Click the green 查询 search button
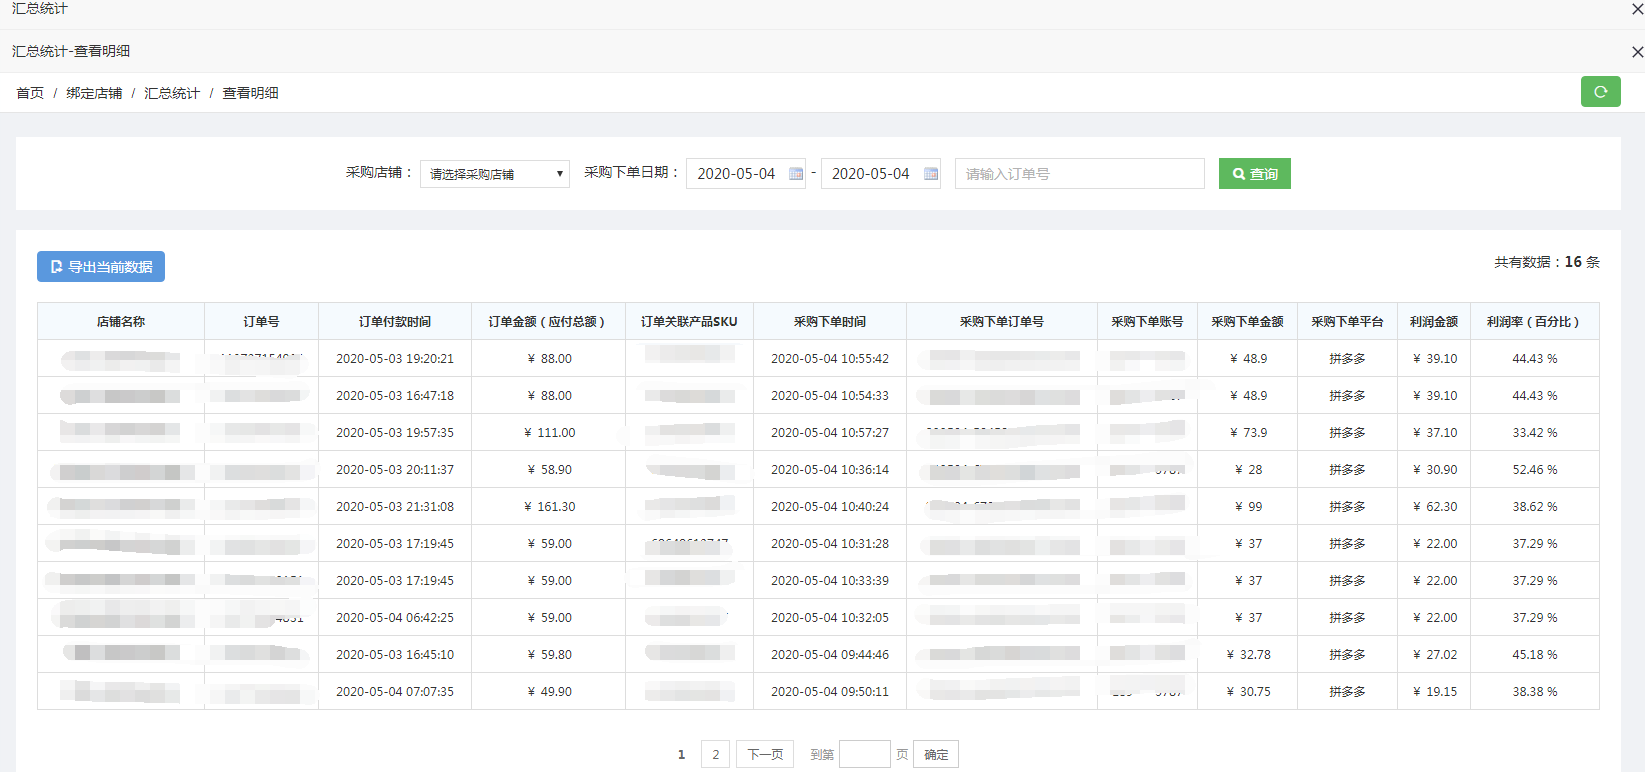The width and height of the screenshot is (1645, 772). tap(1255, 174)
